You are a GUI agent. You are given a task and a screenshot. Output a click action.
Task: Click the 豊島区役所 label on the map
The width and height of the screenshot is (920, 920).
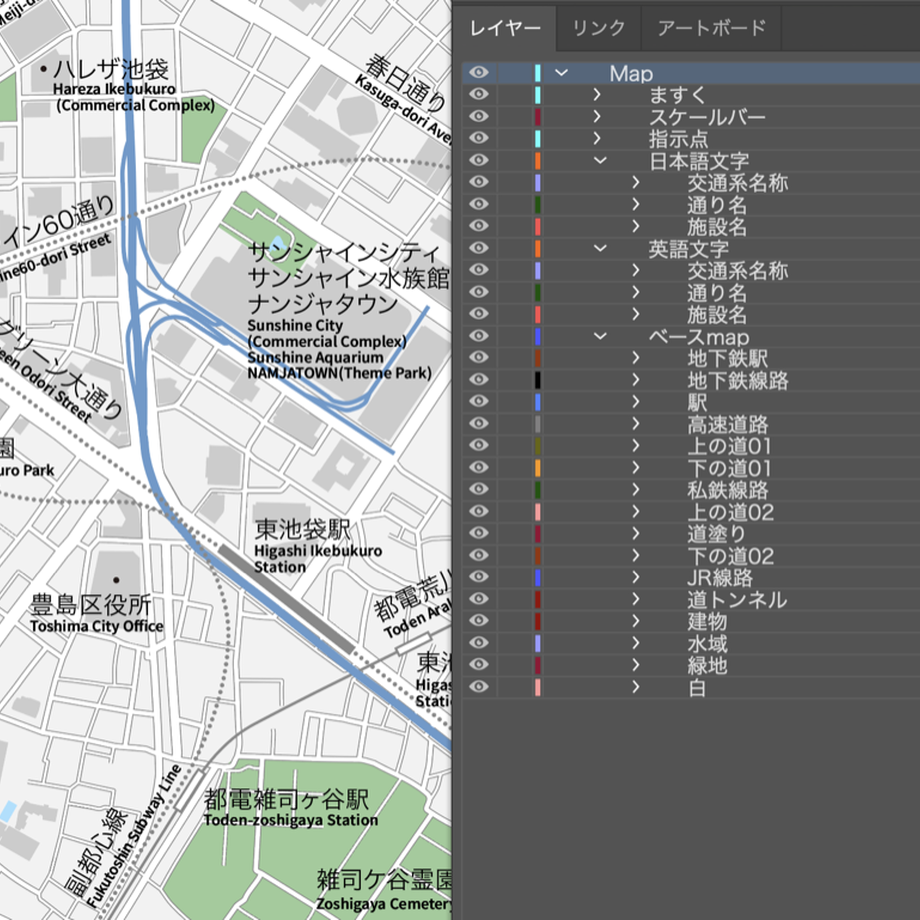click(x=90, y=604)
